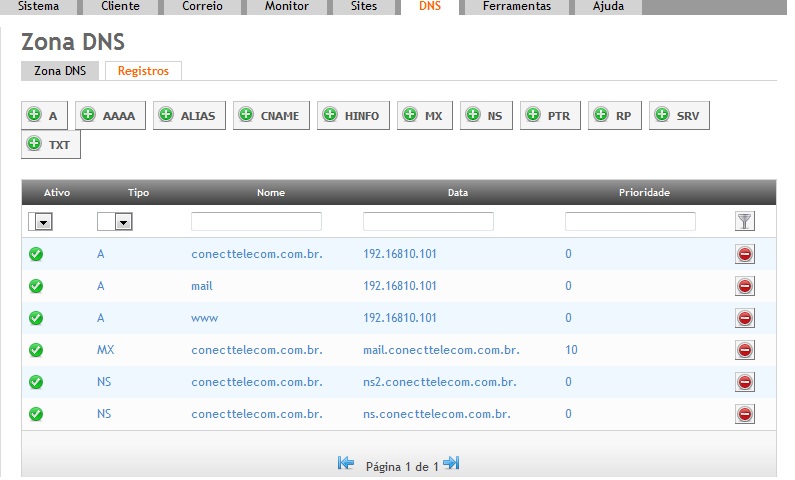The width and height of the screenshot is (795, 480).
Task: Open the Tipo filter dropdown
Action: click(115, 221)
